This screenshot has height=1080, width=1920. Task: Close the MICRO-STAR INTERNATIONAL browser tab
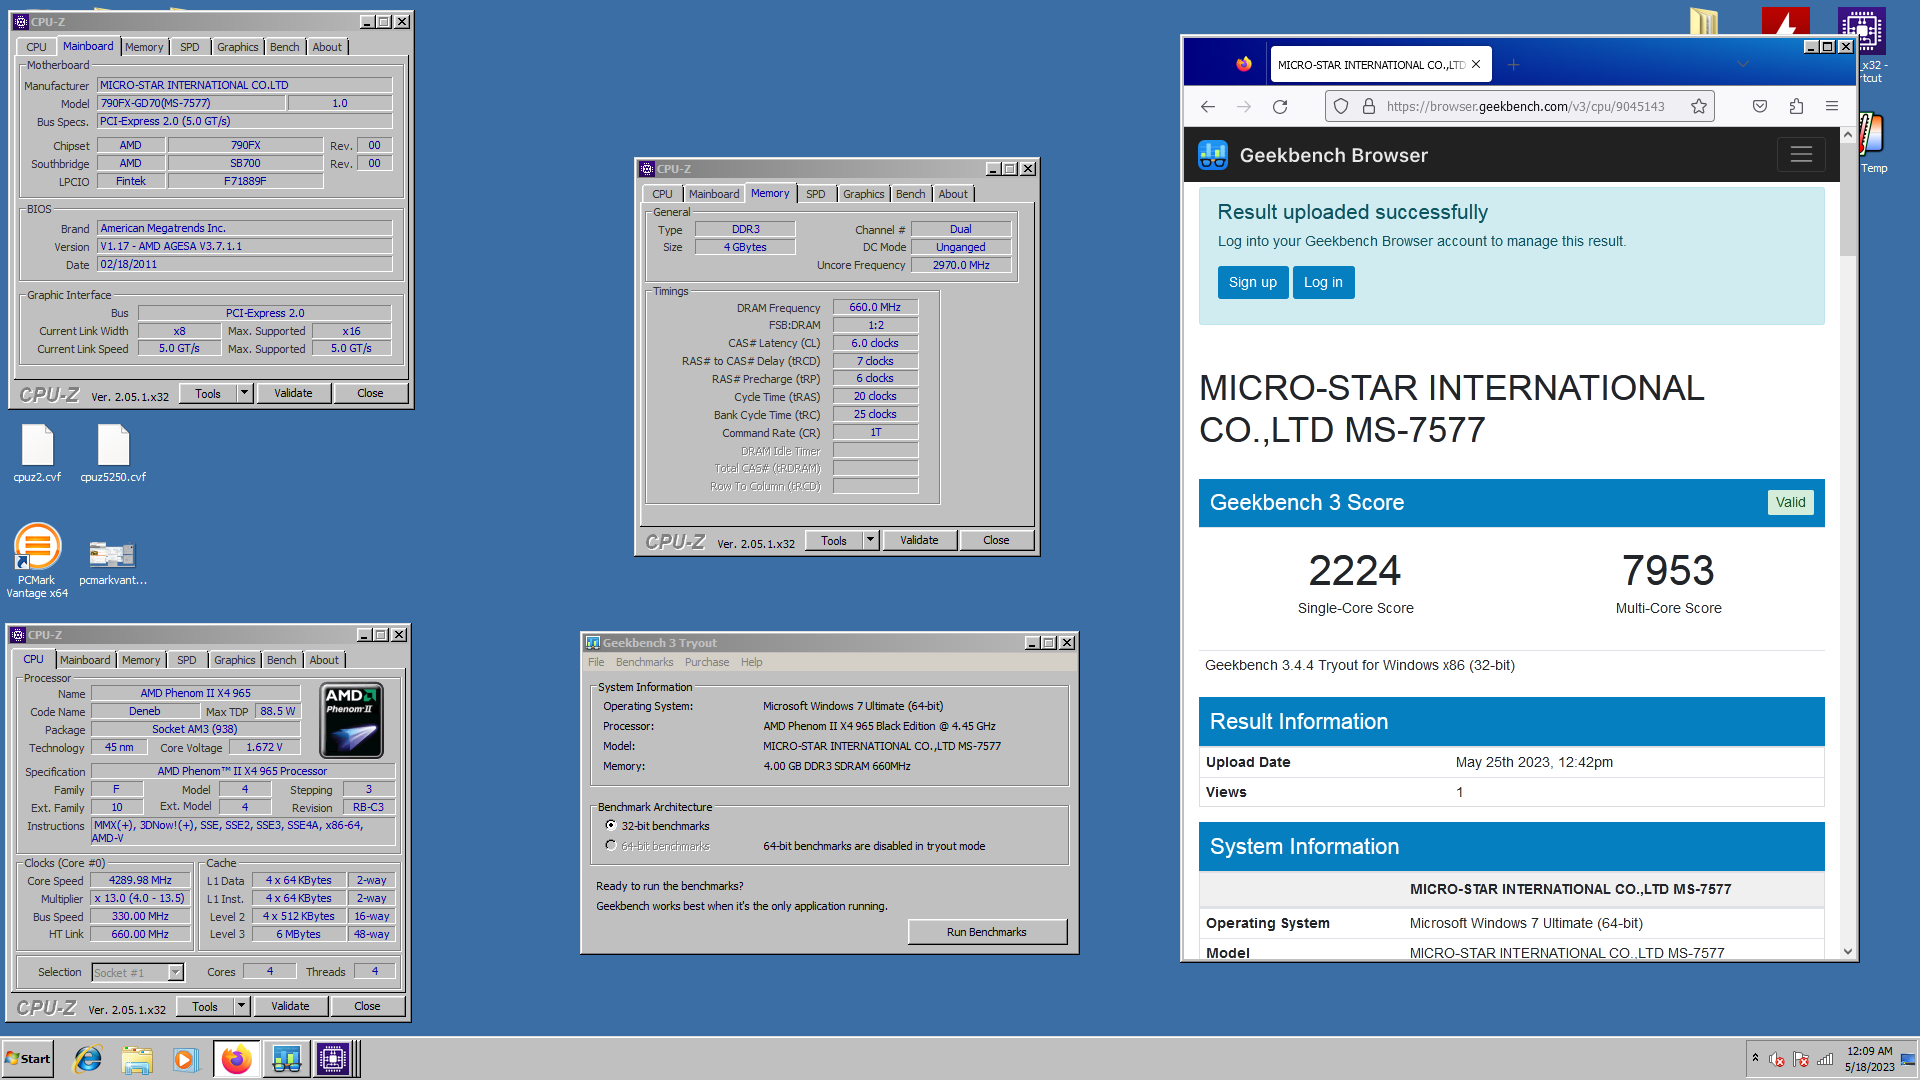click(1476, 65)
